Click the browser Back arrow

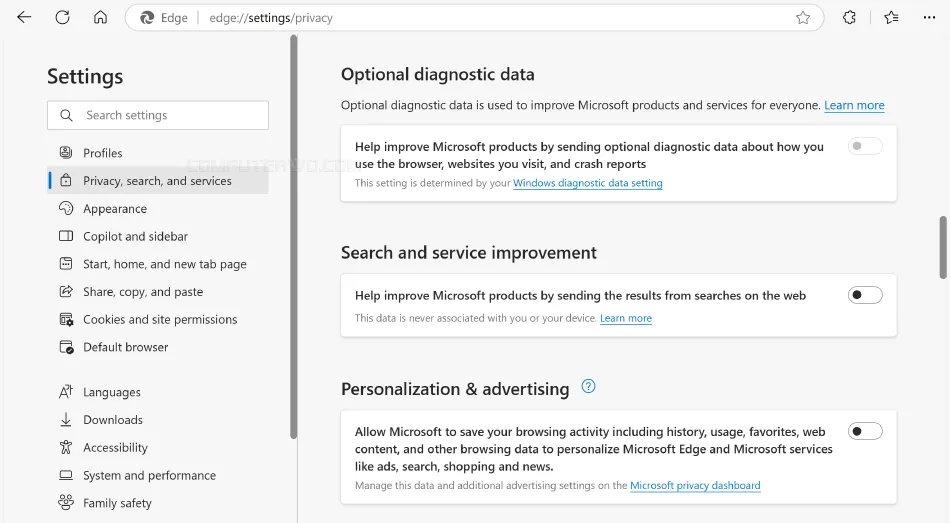(x=24, y=18)
